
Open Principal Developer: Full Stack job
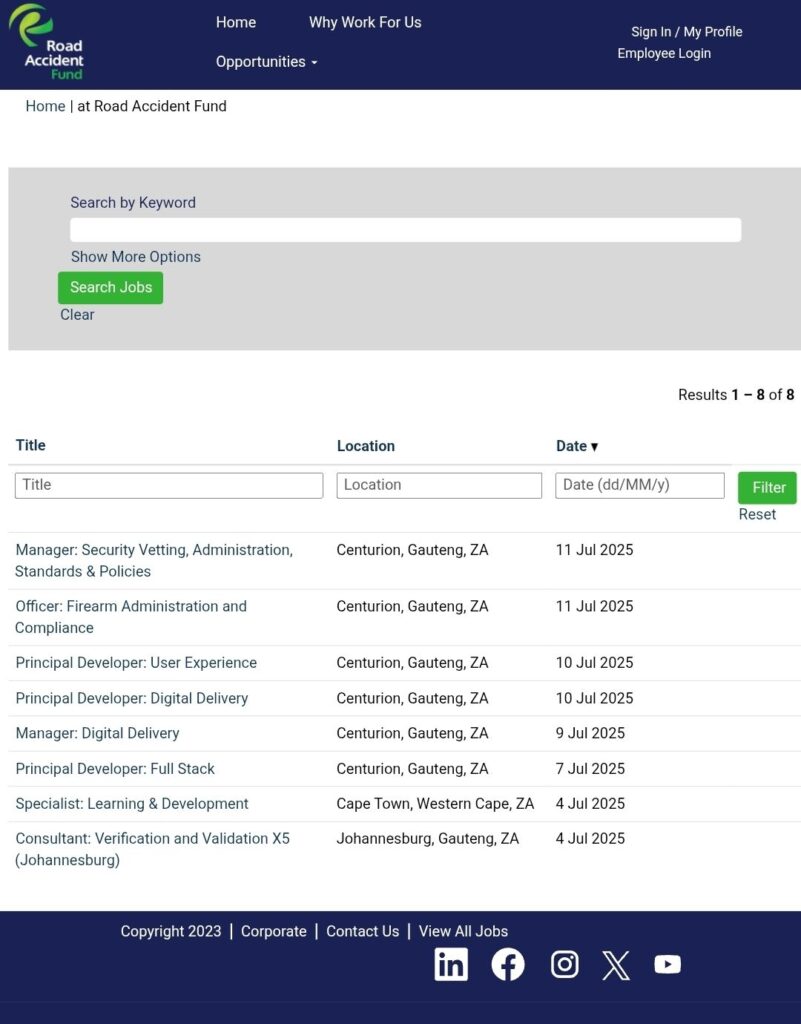(x=115, y=769)
